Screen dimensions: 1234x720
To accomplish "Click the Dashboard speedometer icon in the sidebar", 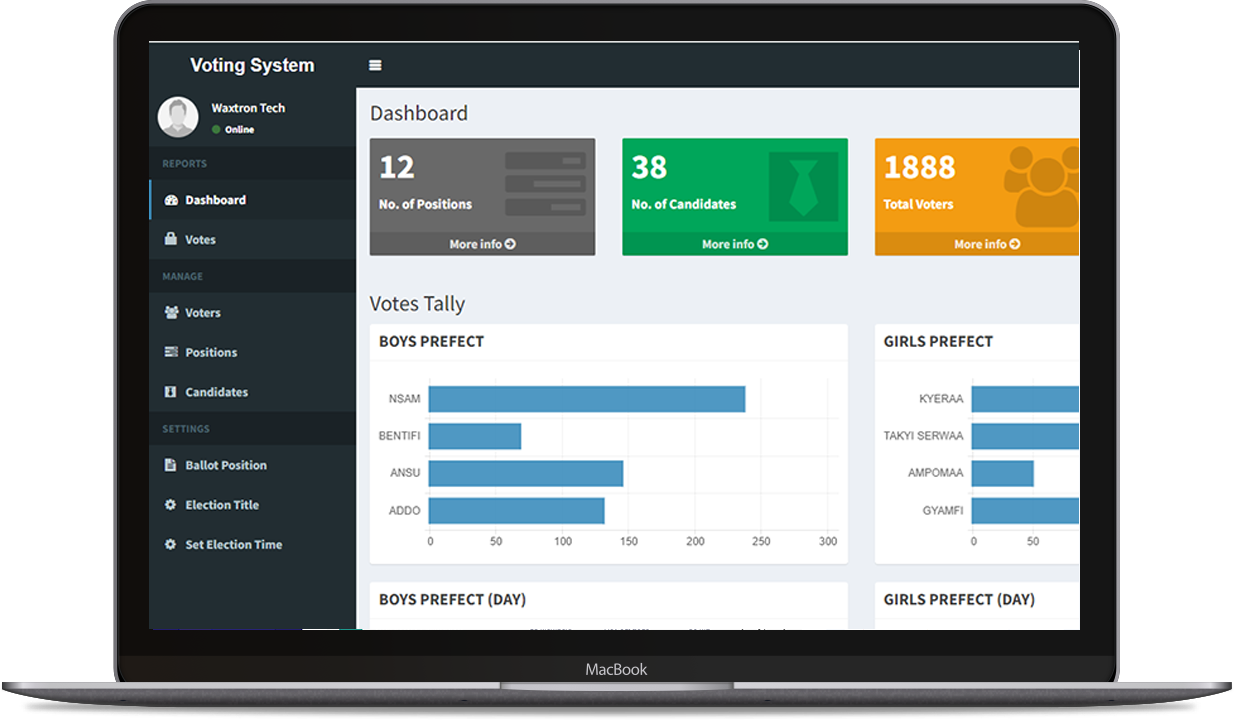I will pos(170,200).
